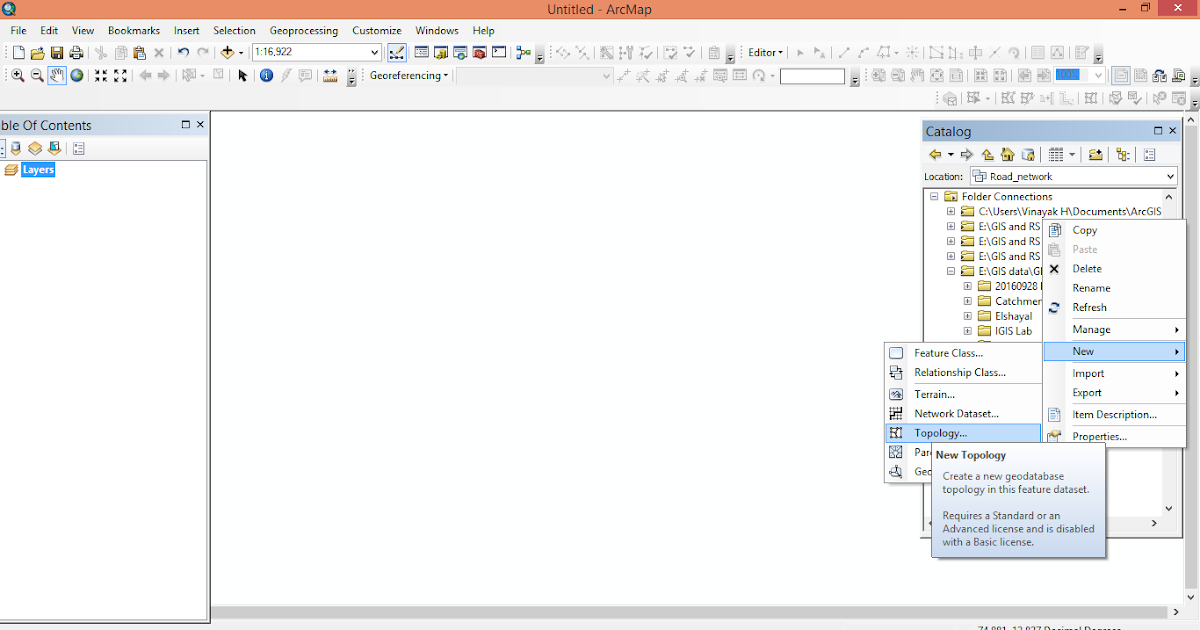Image resolution: width=1200 pixels, height=630 pixels.
Task: Click Rename in the context menu
Action: tap(1114, 288)
